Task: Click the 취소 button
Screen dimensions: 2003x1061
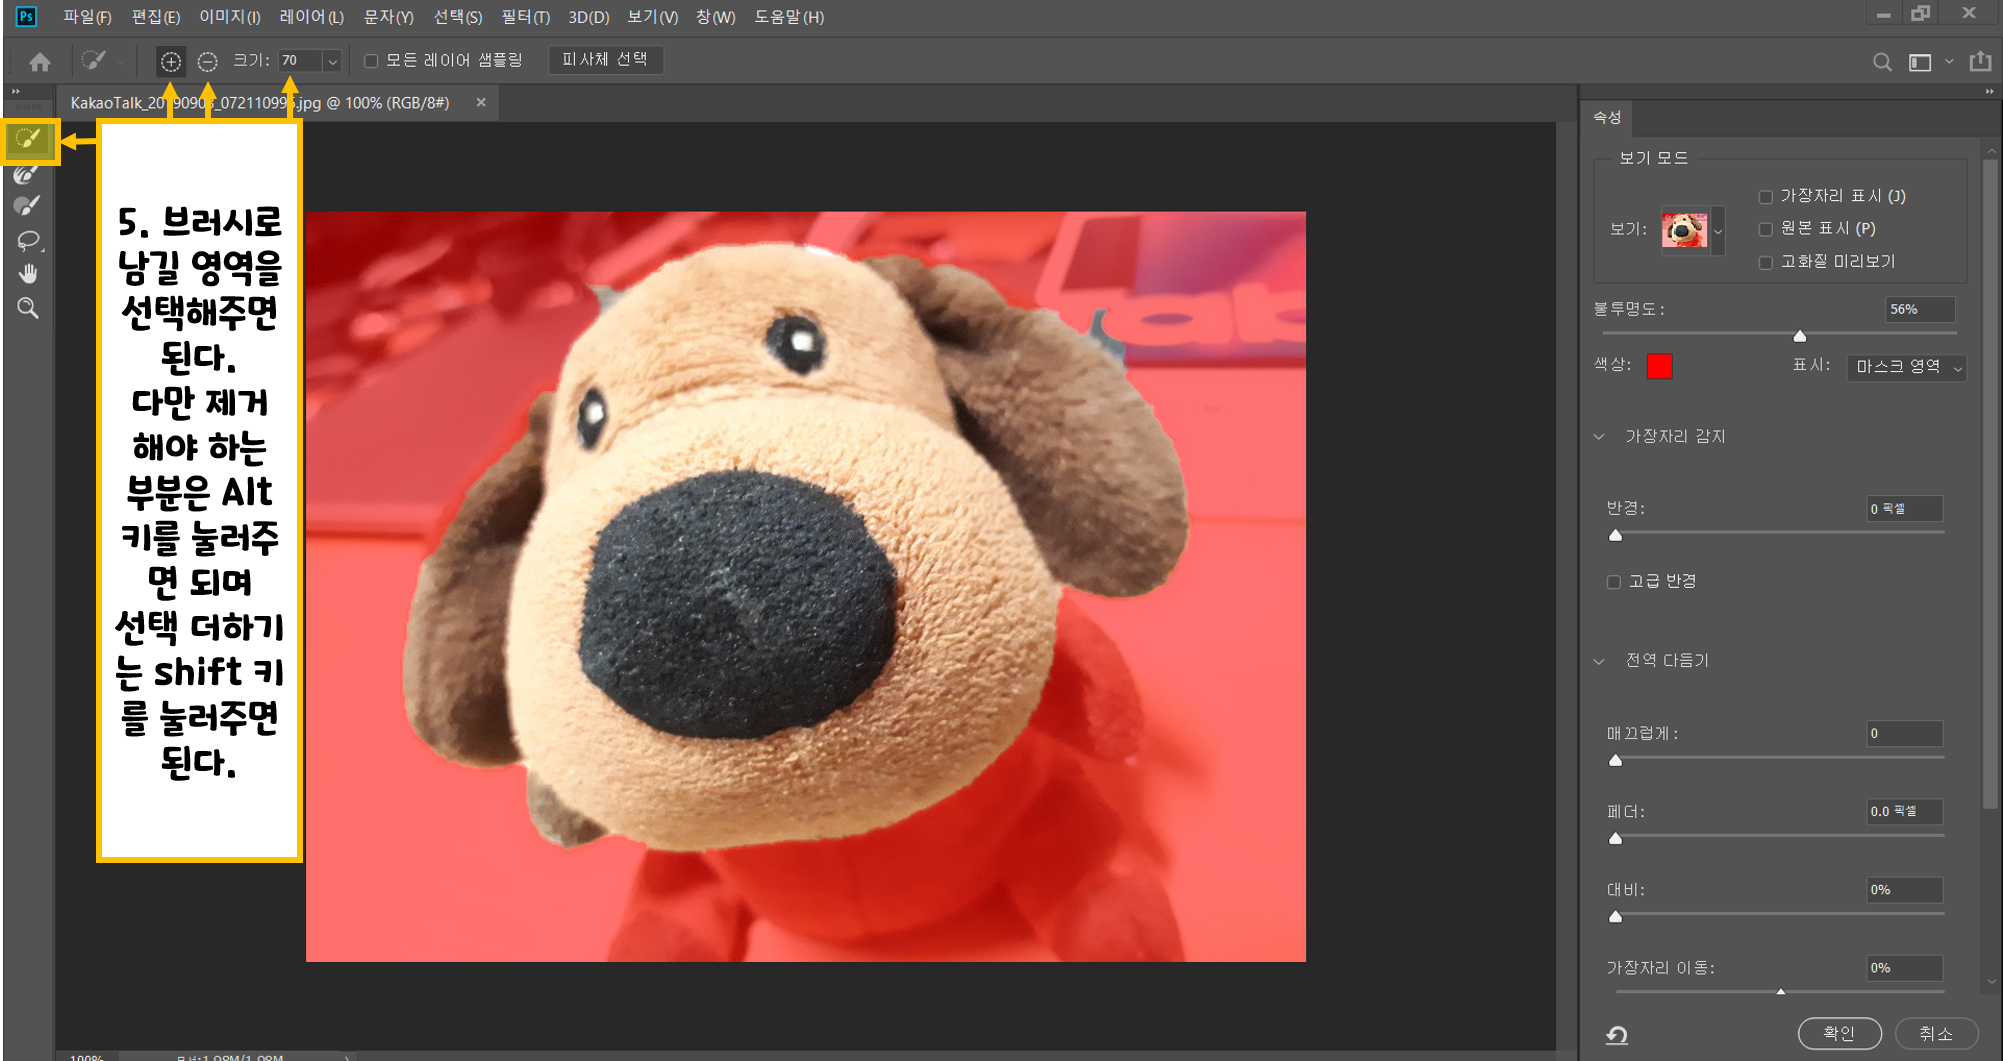Action: [1936, 1033]
